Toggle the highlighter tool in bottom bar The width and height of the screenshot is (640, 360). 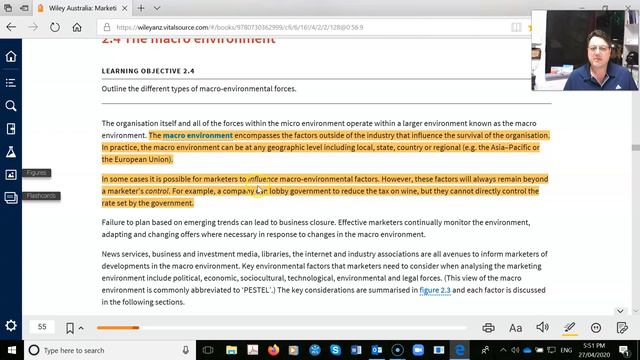tap(569, 328)
